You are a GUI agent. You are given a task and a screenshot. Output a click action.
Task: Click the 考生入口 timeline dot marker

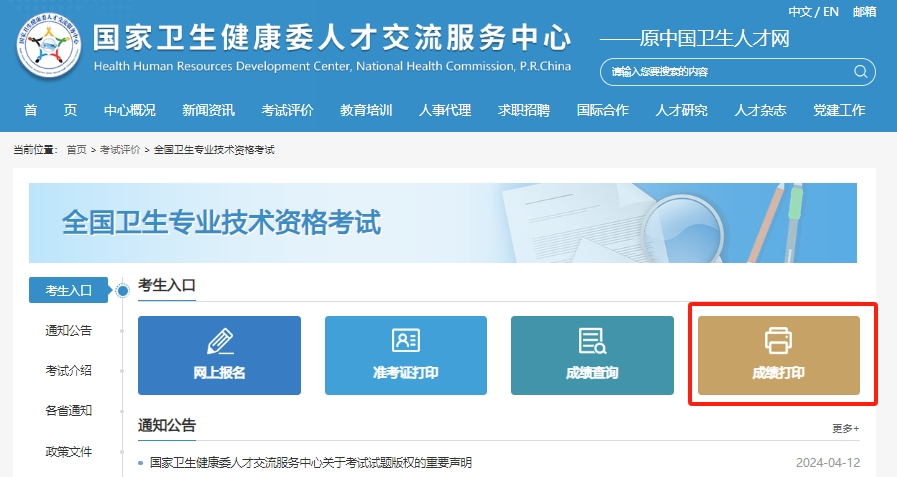pos(123,291)
